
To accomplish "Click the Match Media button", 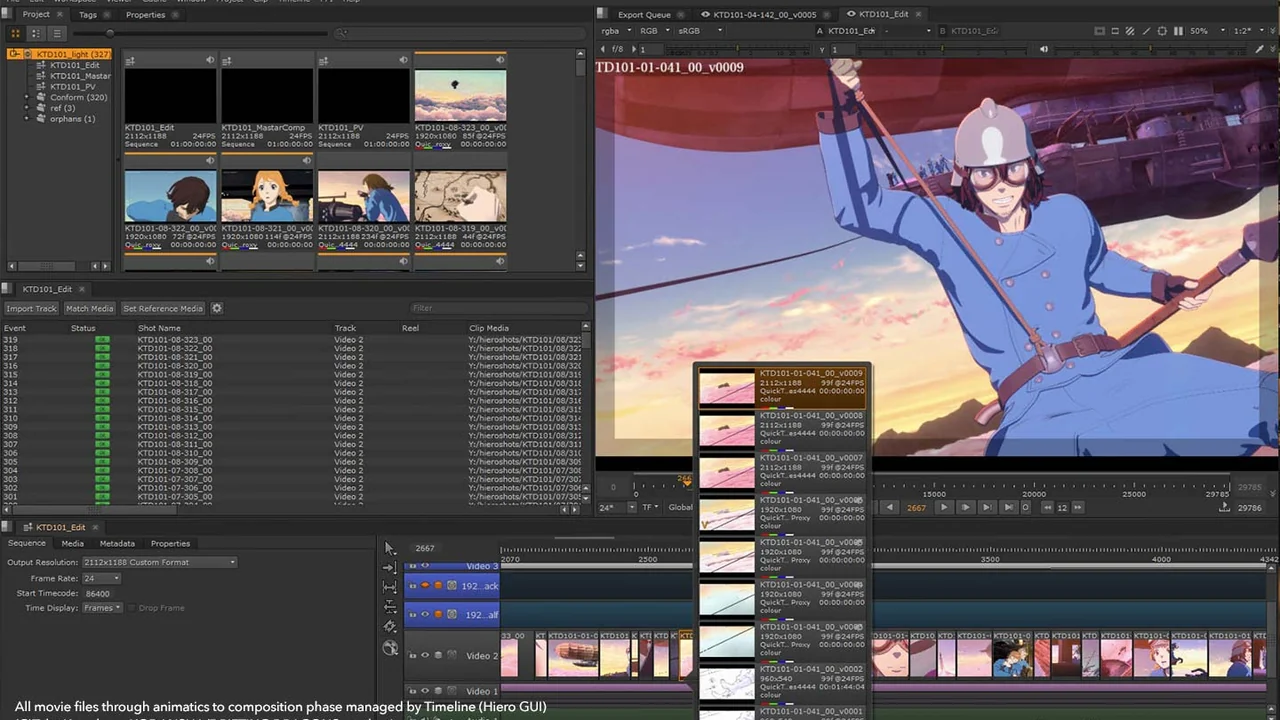I will click(x=90, y=309).
